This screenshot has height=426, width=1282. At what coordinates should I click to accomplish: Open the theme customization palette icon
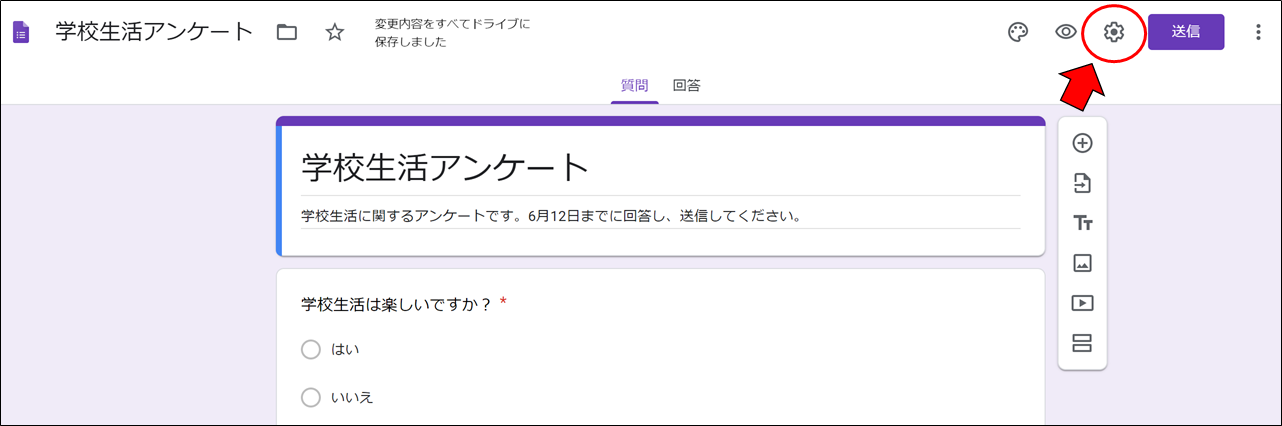click(x=1017, y=32)
